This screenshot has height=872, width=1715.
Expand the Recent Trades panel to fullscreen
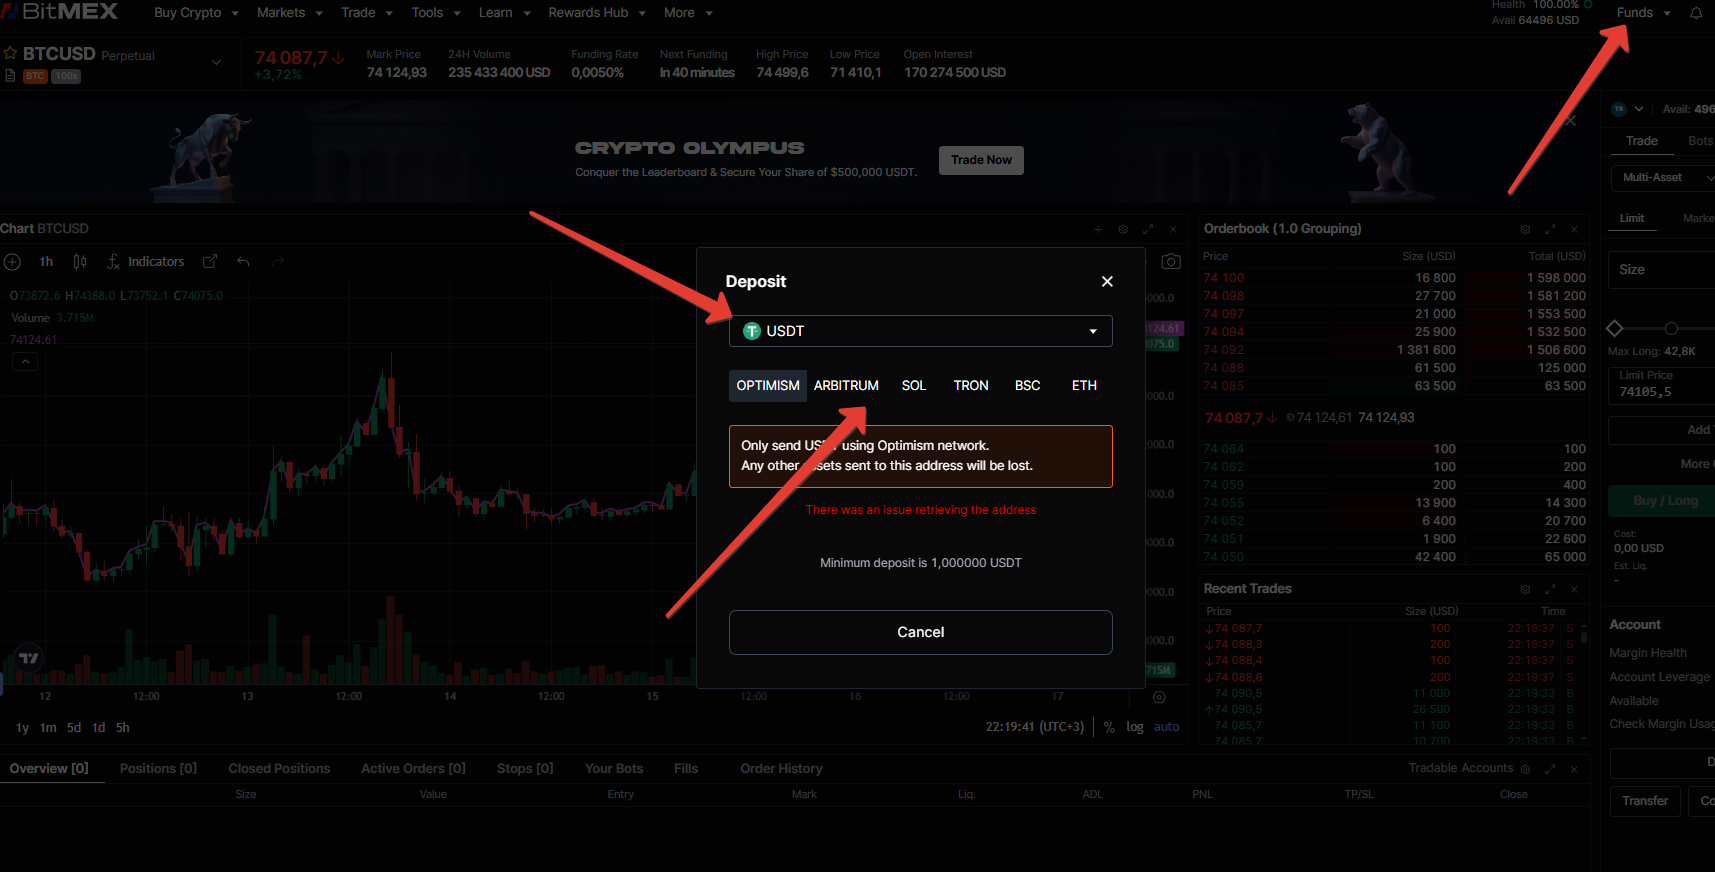[x=1550, y=589]
